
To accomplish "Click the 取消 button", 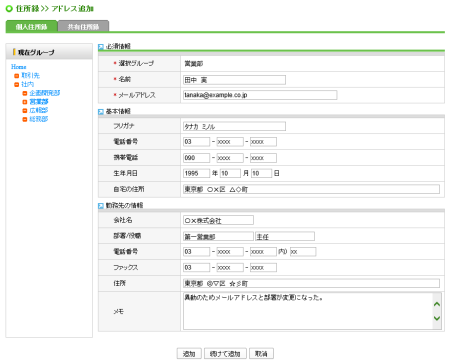I will click(261, 354).
